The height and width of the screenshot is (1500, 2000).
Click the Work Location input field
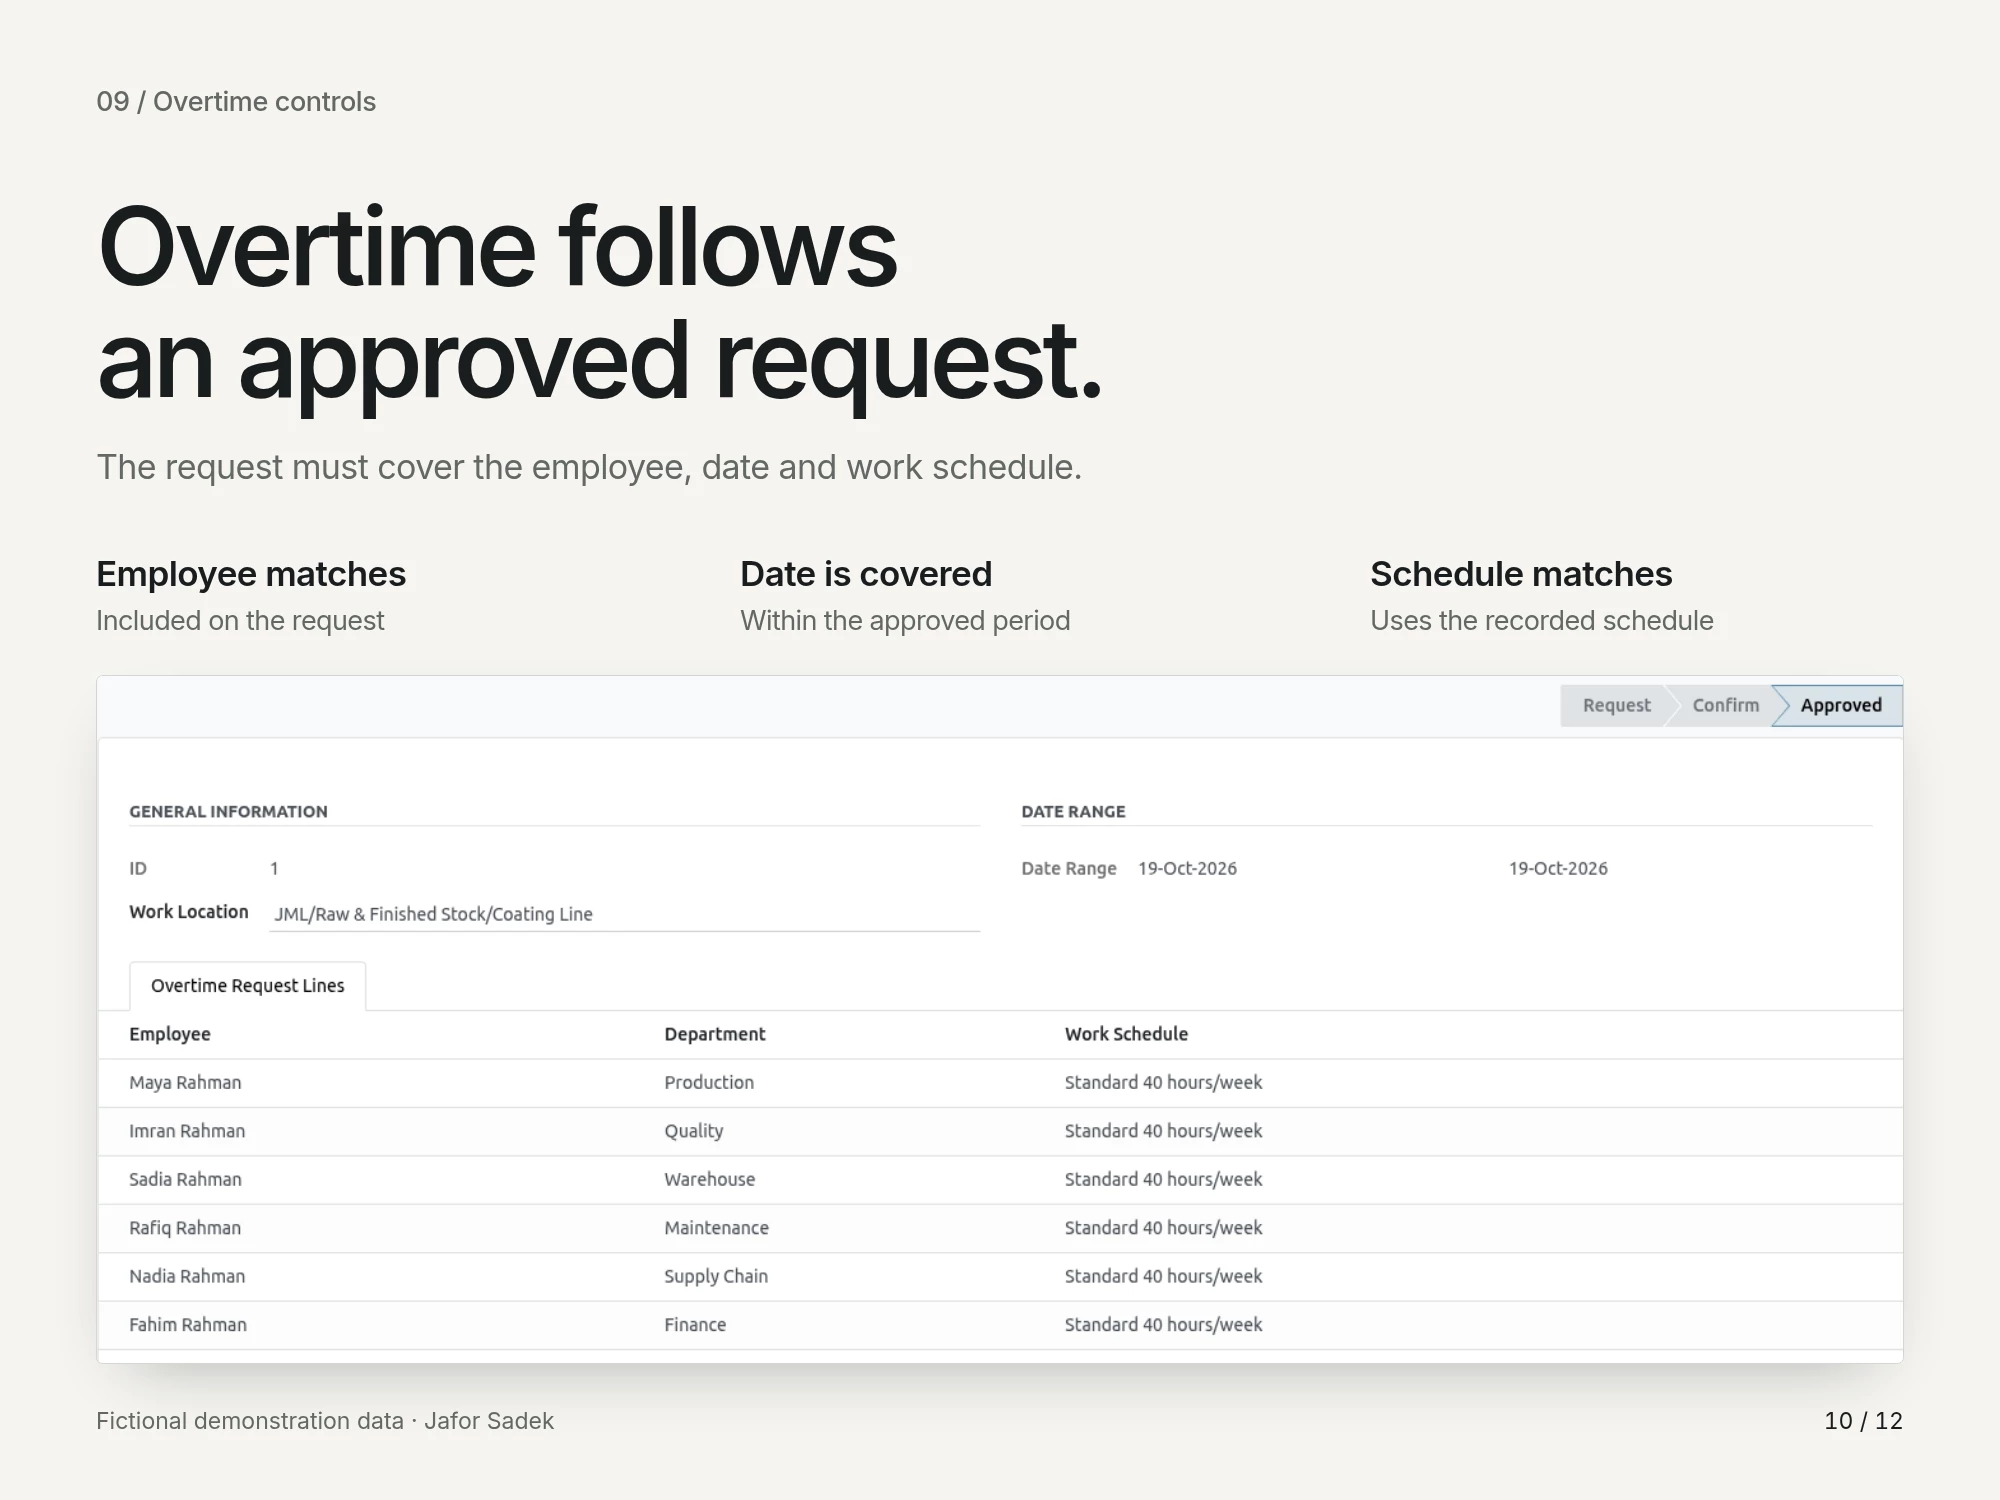tap(624, 914)
